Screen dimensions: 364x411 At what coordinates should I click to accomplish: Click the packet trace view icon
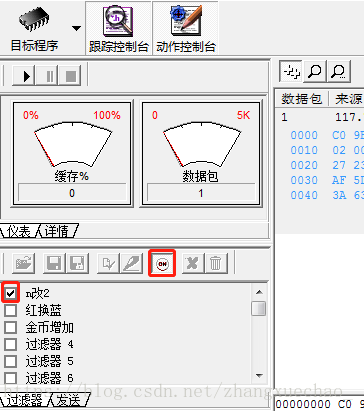[x=291, y=71]
